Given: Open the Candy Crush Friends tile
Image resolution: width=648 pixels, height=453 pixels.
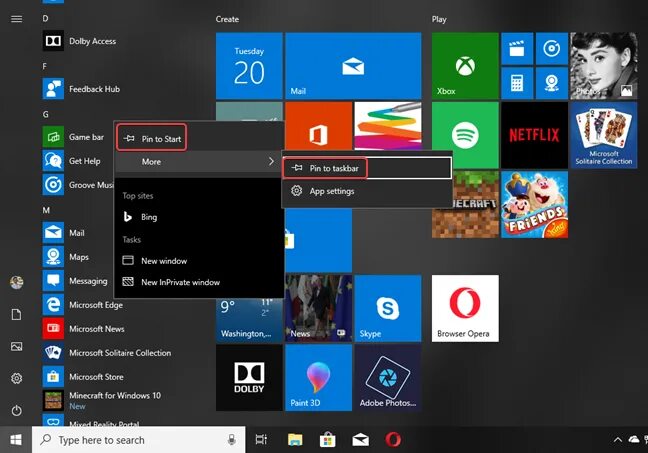Looking at the screenshot, I should 534,205.
